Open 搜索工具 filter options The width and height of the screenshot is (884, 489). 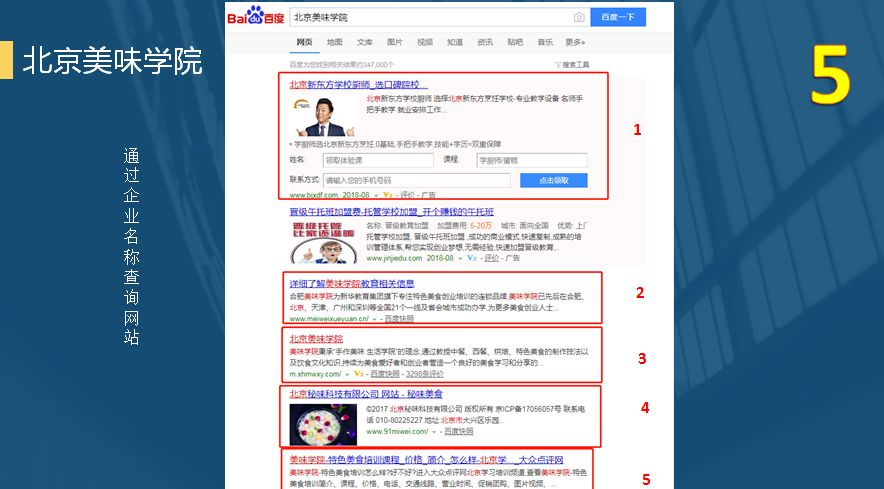[x=573, y=65]
